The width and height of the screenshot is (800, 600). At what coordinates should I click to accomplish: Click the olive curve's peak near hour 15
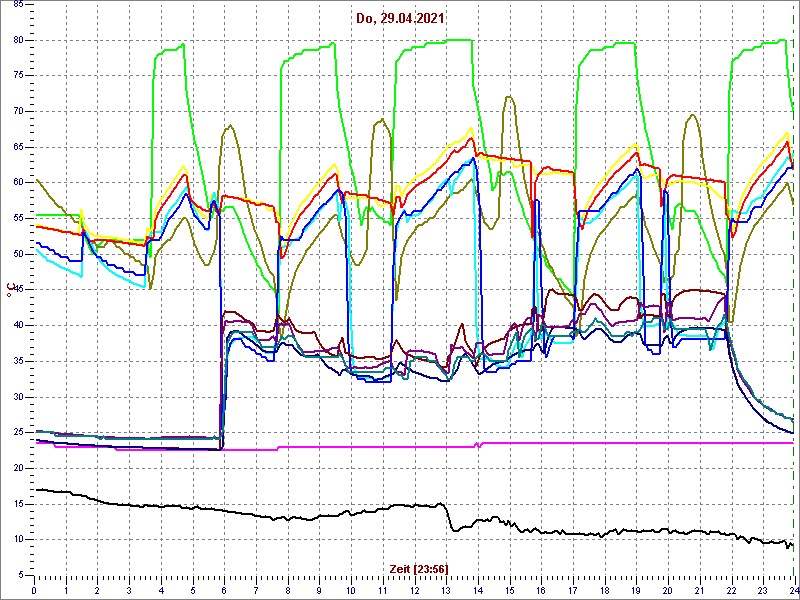(509, 97)
